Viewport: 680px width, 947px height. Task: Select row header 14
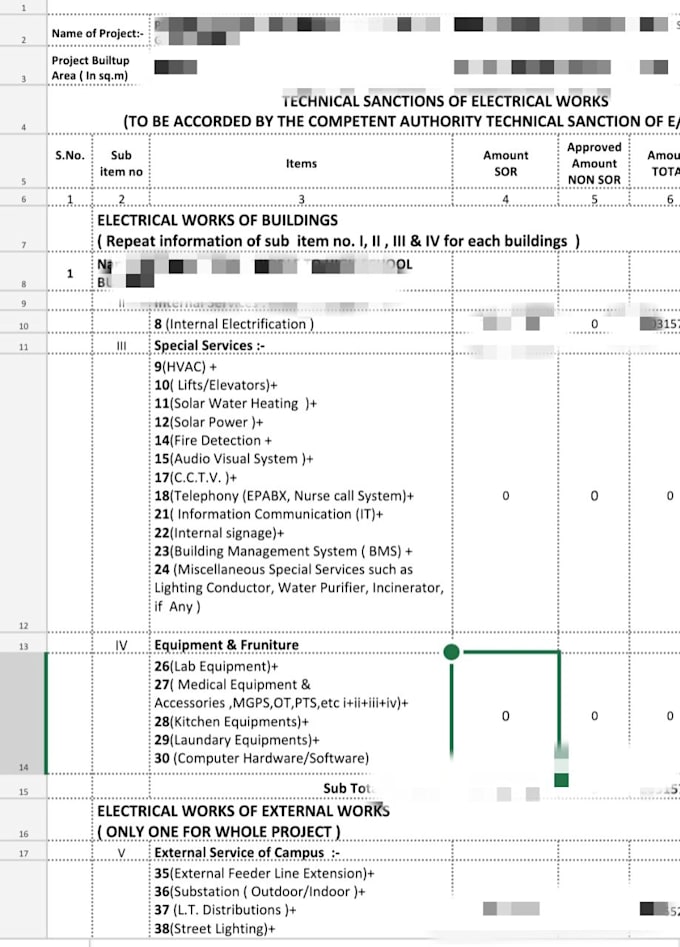[24, 713]
